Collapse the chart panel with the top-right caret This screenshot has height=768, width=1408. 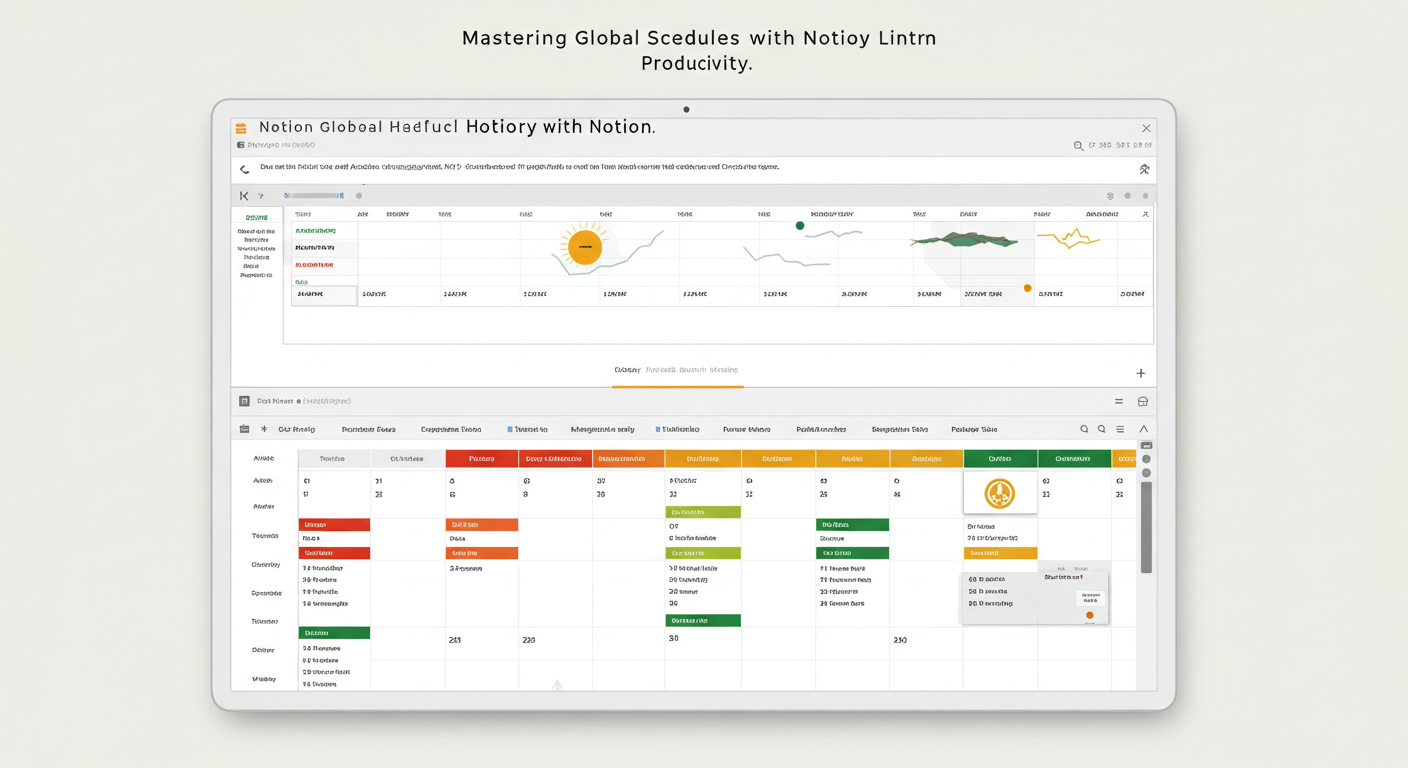pyautogui.click(x=1145, y=214)
